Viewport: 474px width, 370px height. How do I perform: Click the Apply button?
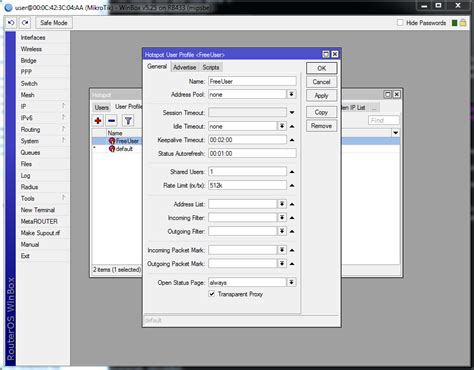click(x=321, y=96)
